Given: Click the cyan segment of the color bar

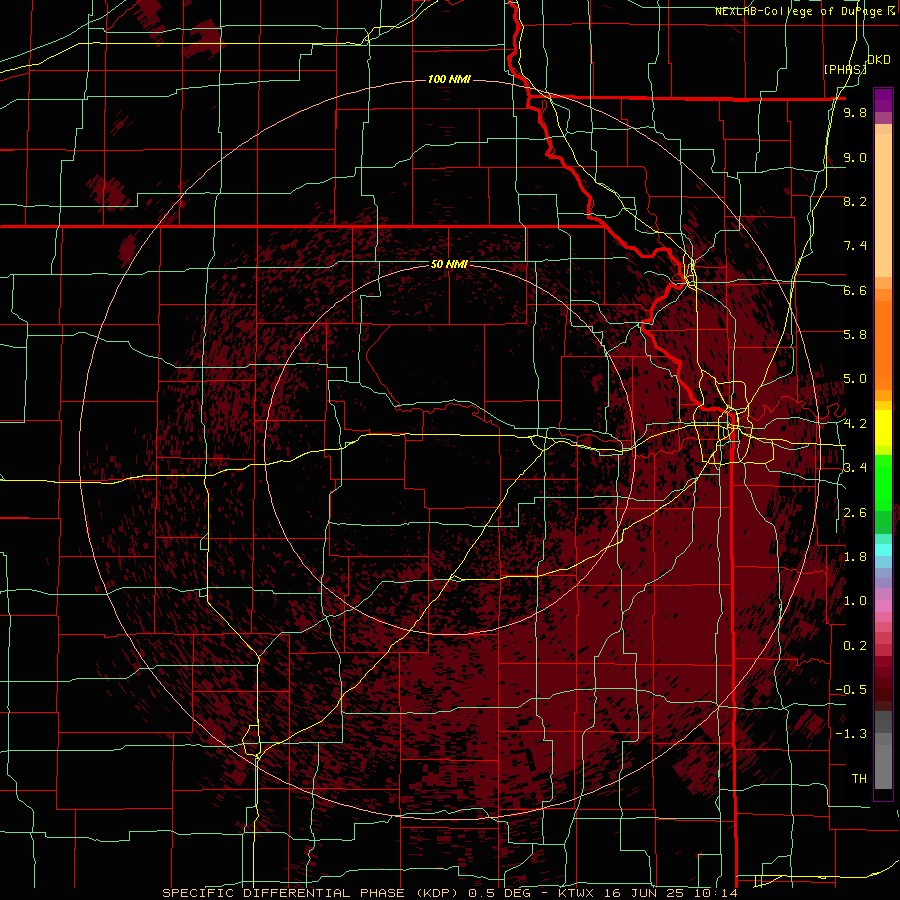Looking at the screenshot, I should 883,550.
